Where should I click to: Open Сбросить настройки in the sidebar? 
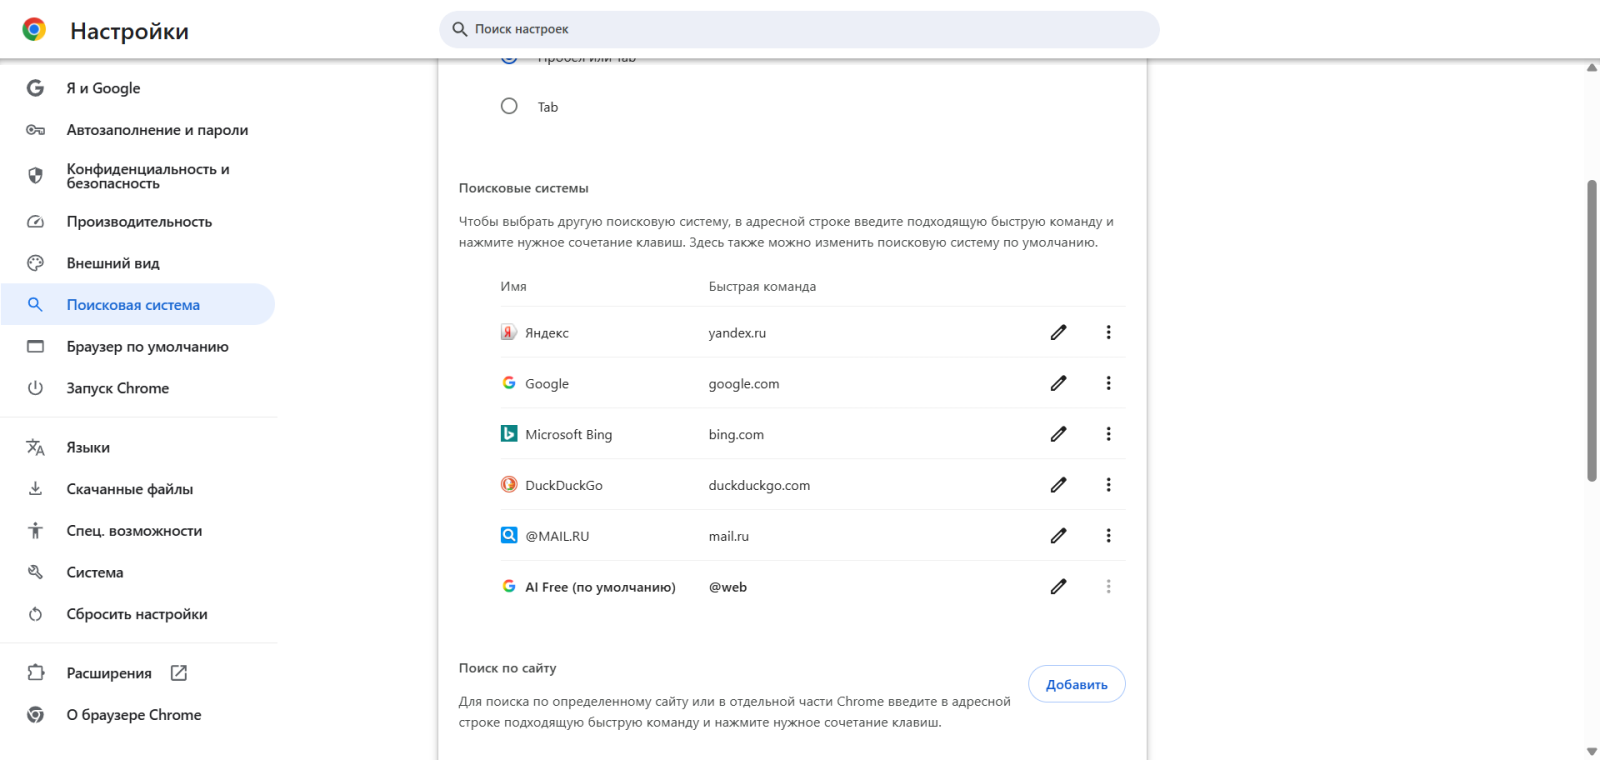pos(137,614)
